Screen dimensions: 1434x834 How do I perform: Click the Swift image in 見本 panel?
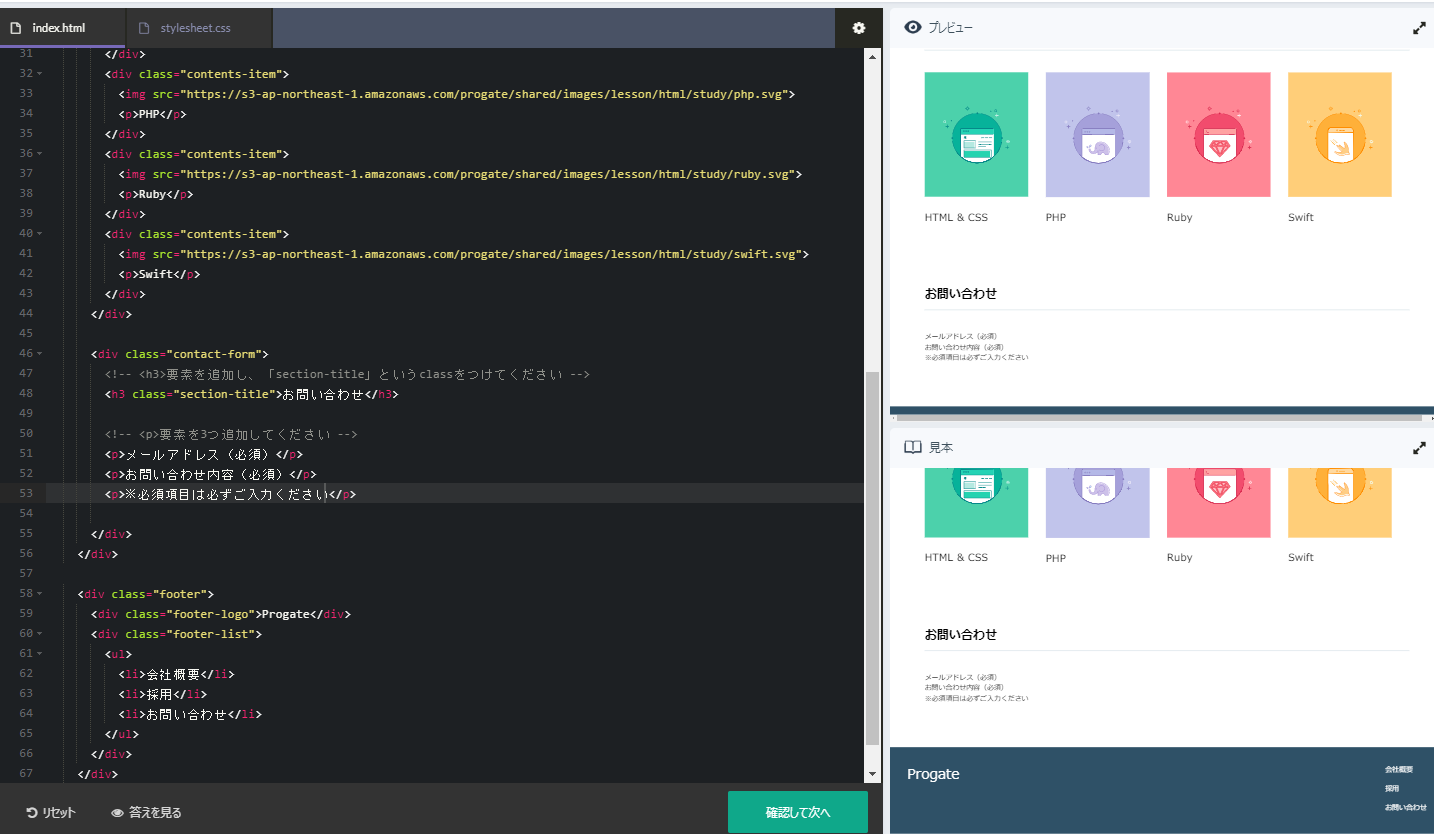click(1339, 502)
